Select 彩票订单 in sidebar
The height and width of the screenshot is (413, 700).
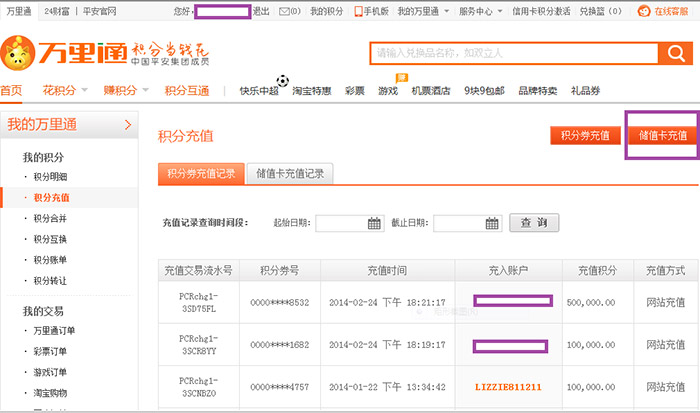50,351
